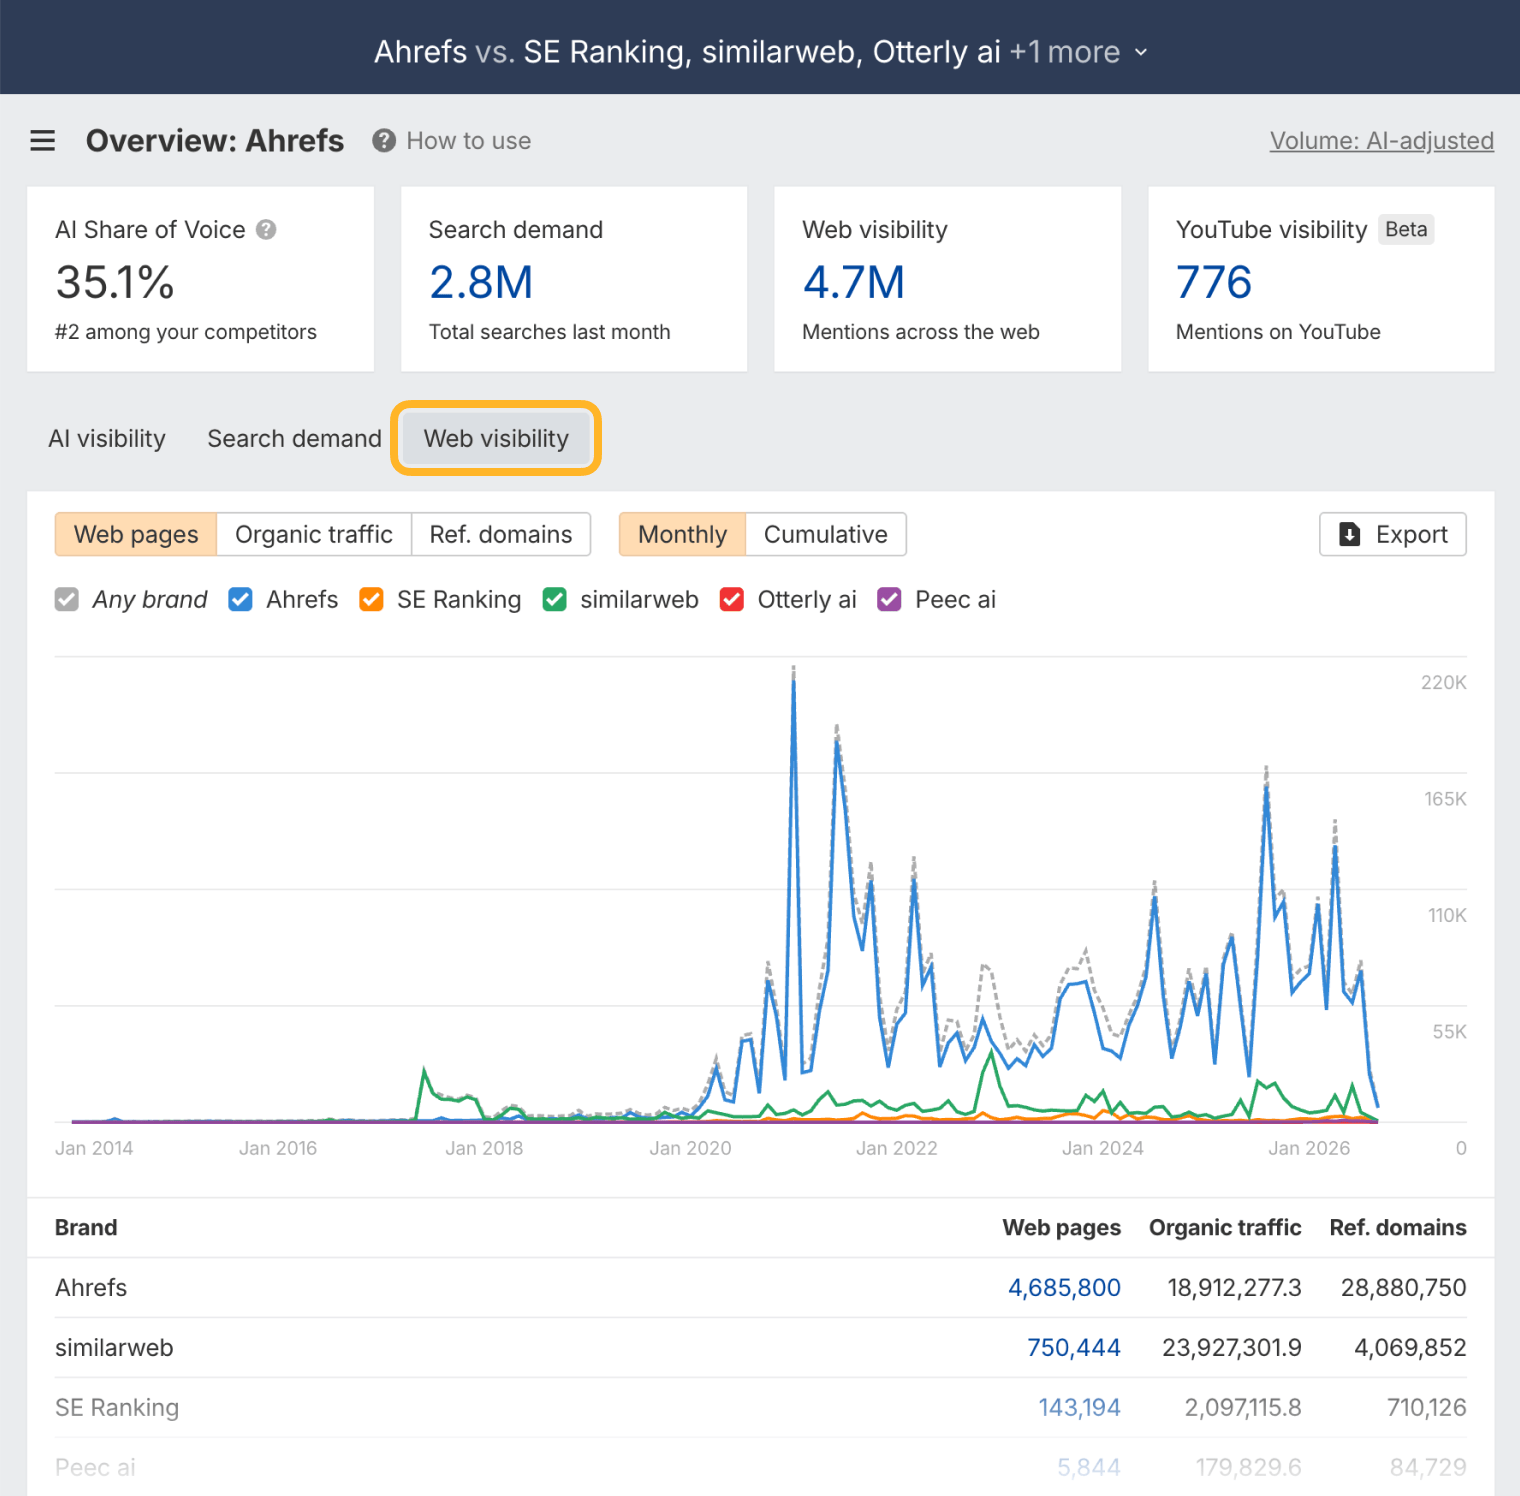Viewport: 1520px width, 1496px height.
Task: Open Peec ai web pages count 5,844
Action: point(1089,1467)
